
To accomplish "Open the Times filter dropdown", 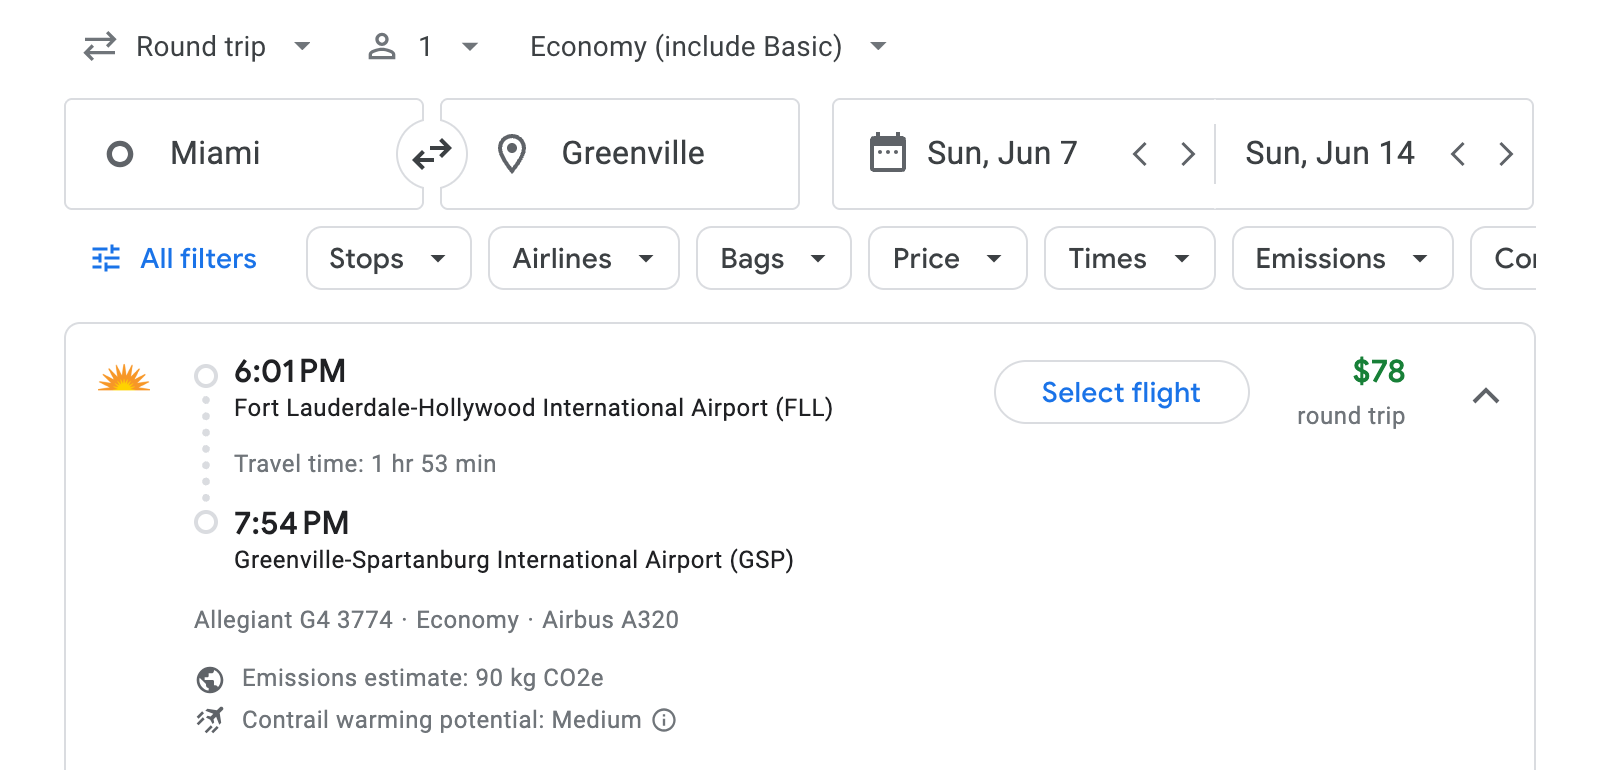I will pyautogui.click(x=1130, y=259).
